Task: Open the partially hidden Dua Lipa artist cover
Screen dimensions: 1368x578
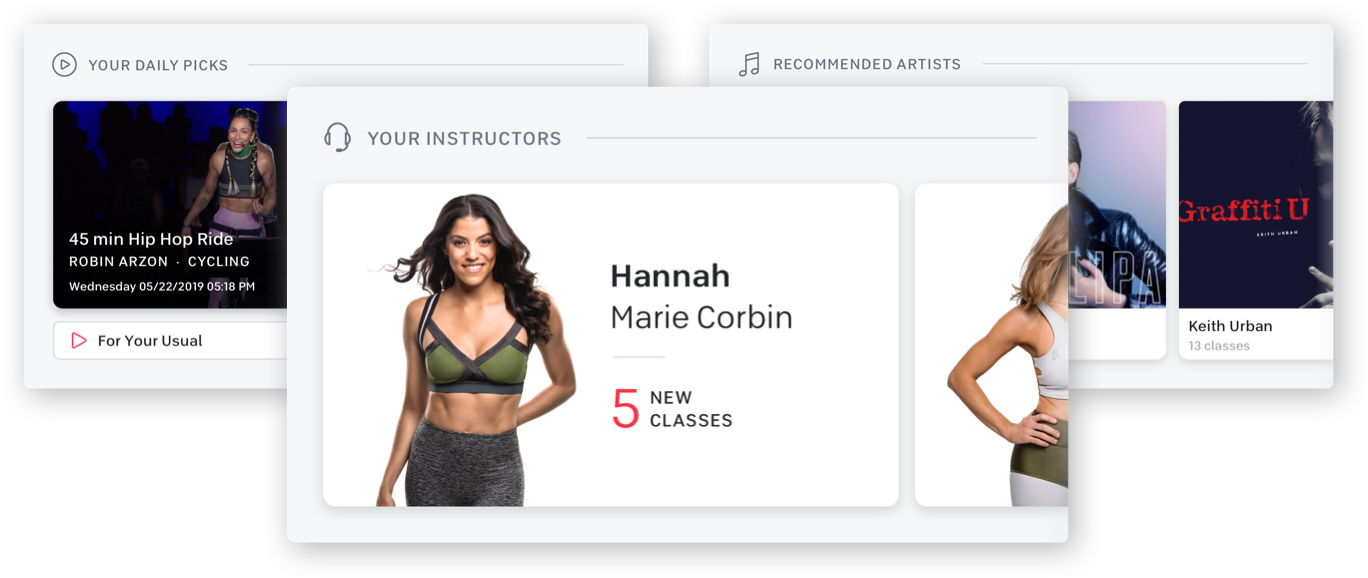Action: pos(1117,205)
